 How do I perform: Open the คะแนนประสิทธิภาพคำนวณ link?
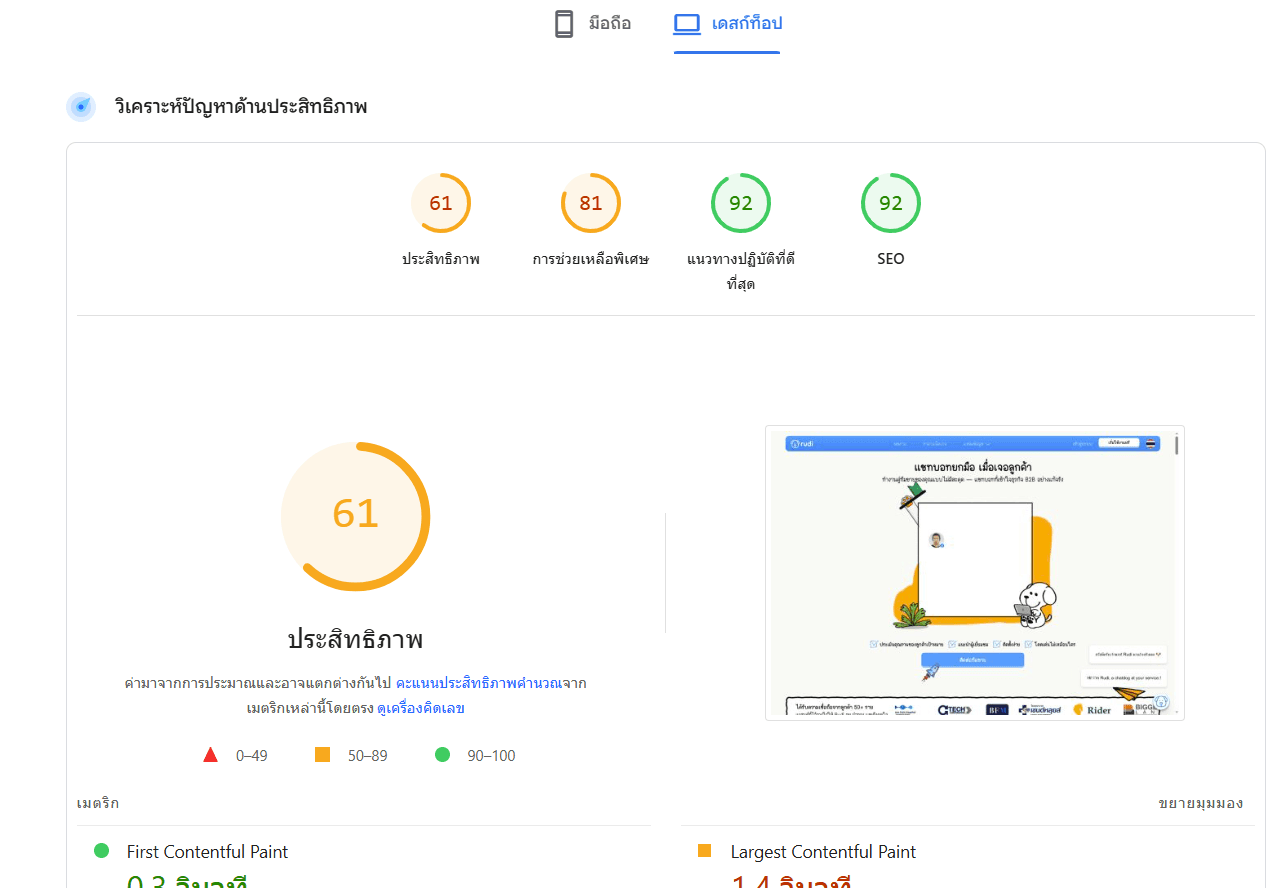click(477, 684)
